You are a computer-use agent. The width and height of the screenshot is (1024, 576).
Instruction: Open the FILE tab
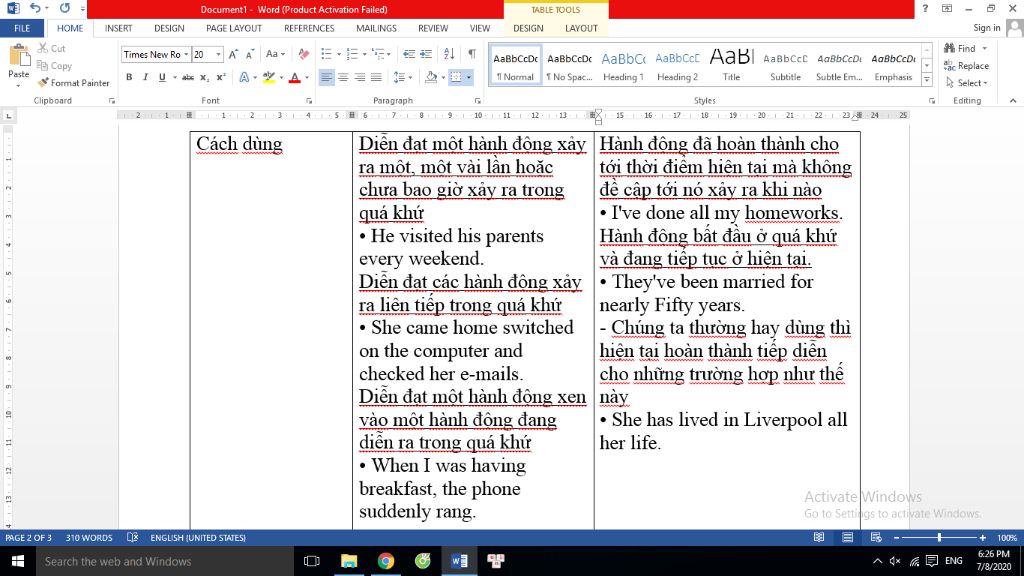point(22,28)
